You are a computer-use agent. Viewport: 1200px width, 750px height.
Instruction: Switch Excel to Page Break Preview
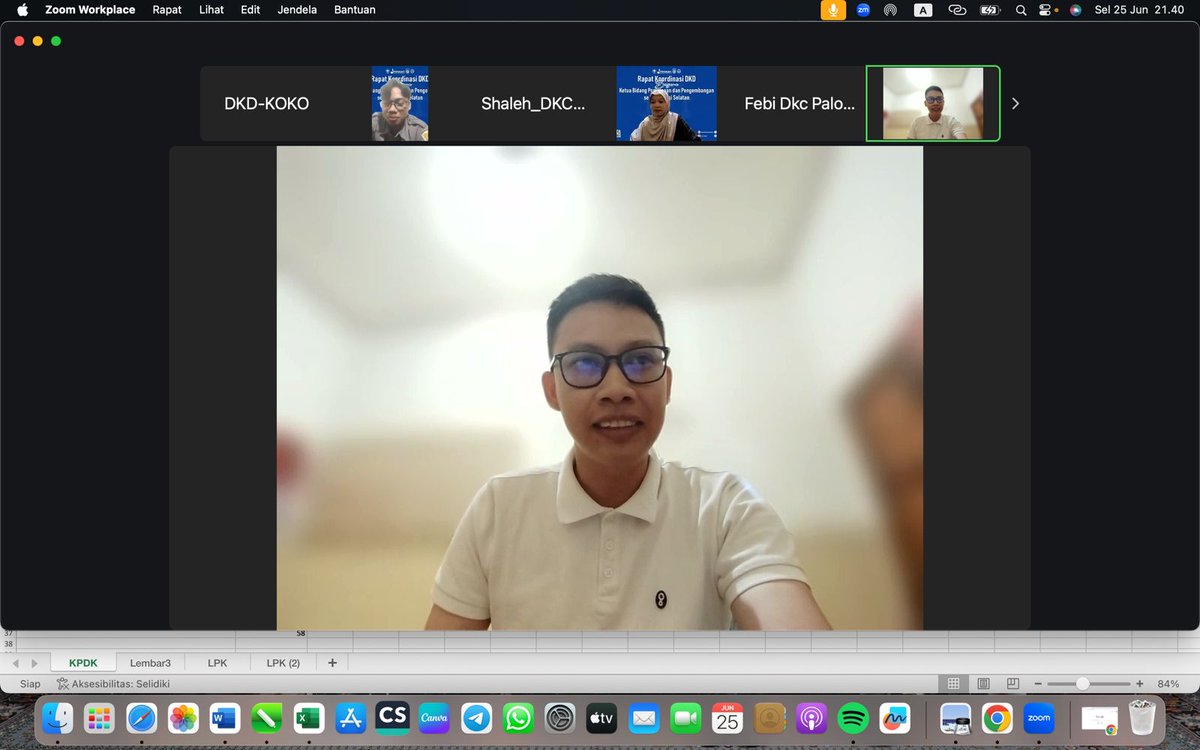1013,684
